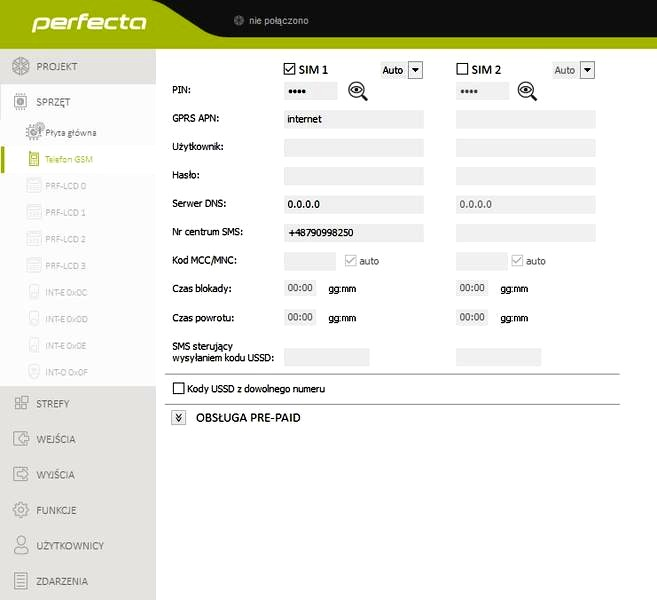Click the UŻYTKOWNICY person icon
Viewport: 657px width, 600px height.
21,545
